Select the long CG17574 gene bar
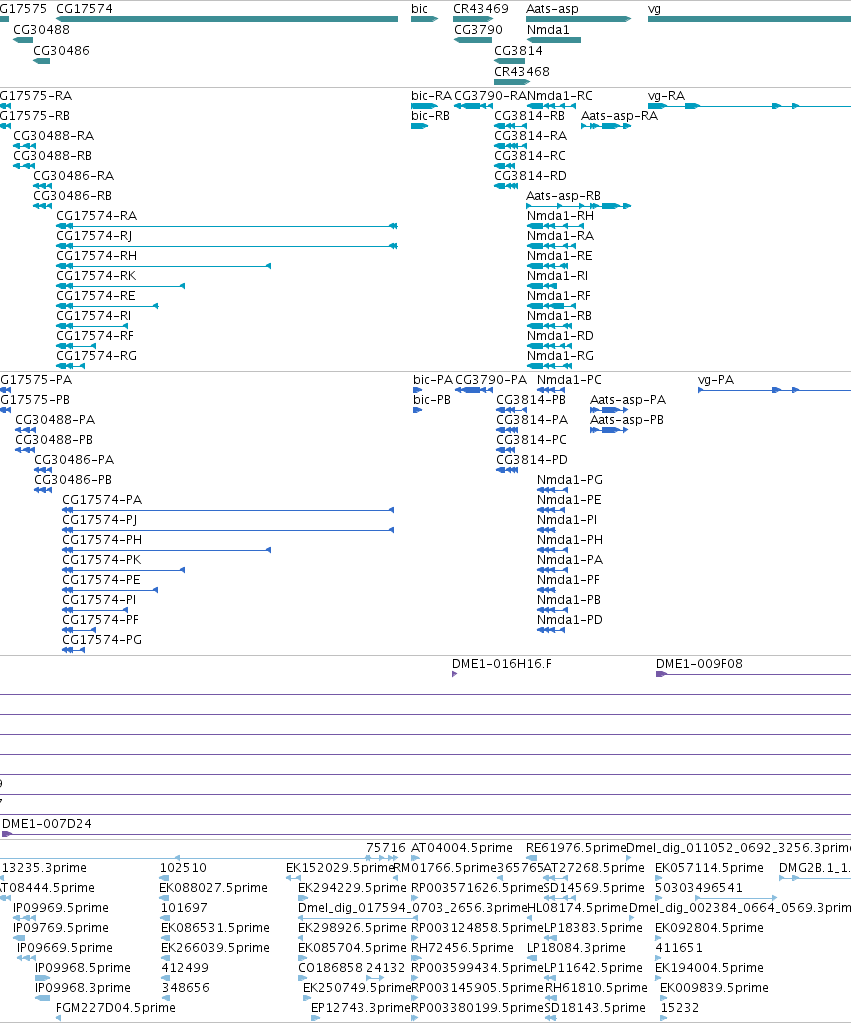The height and width of the screenshot is (1023, 851). (226, 19)
